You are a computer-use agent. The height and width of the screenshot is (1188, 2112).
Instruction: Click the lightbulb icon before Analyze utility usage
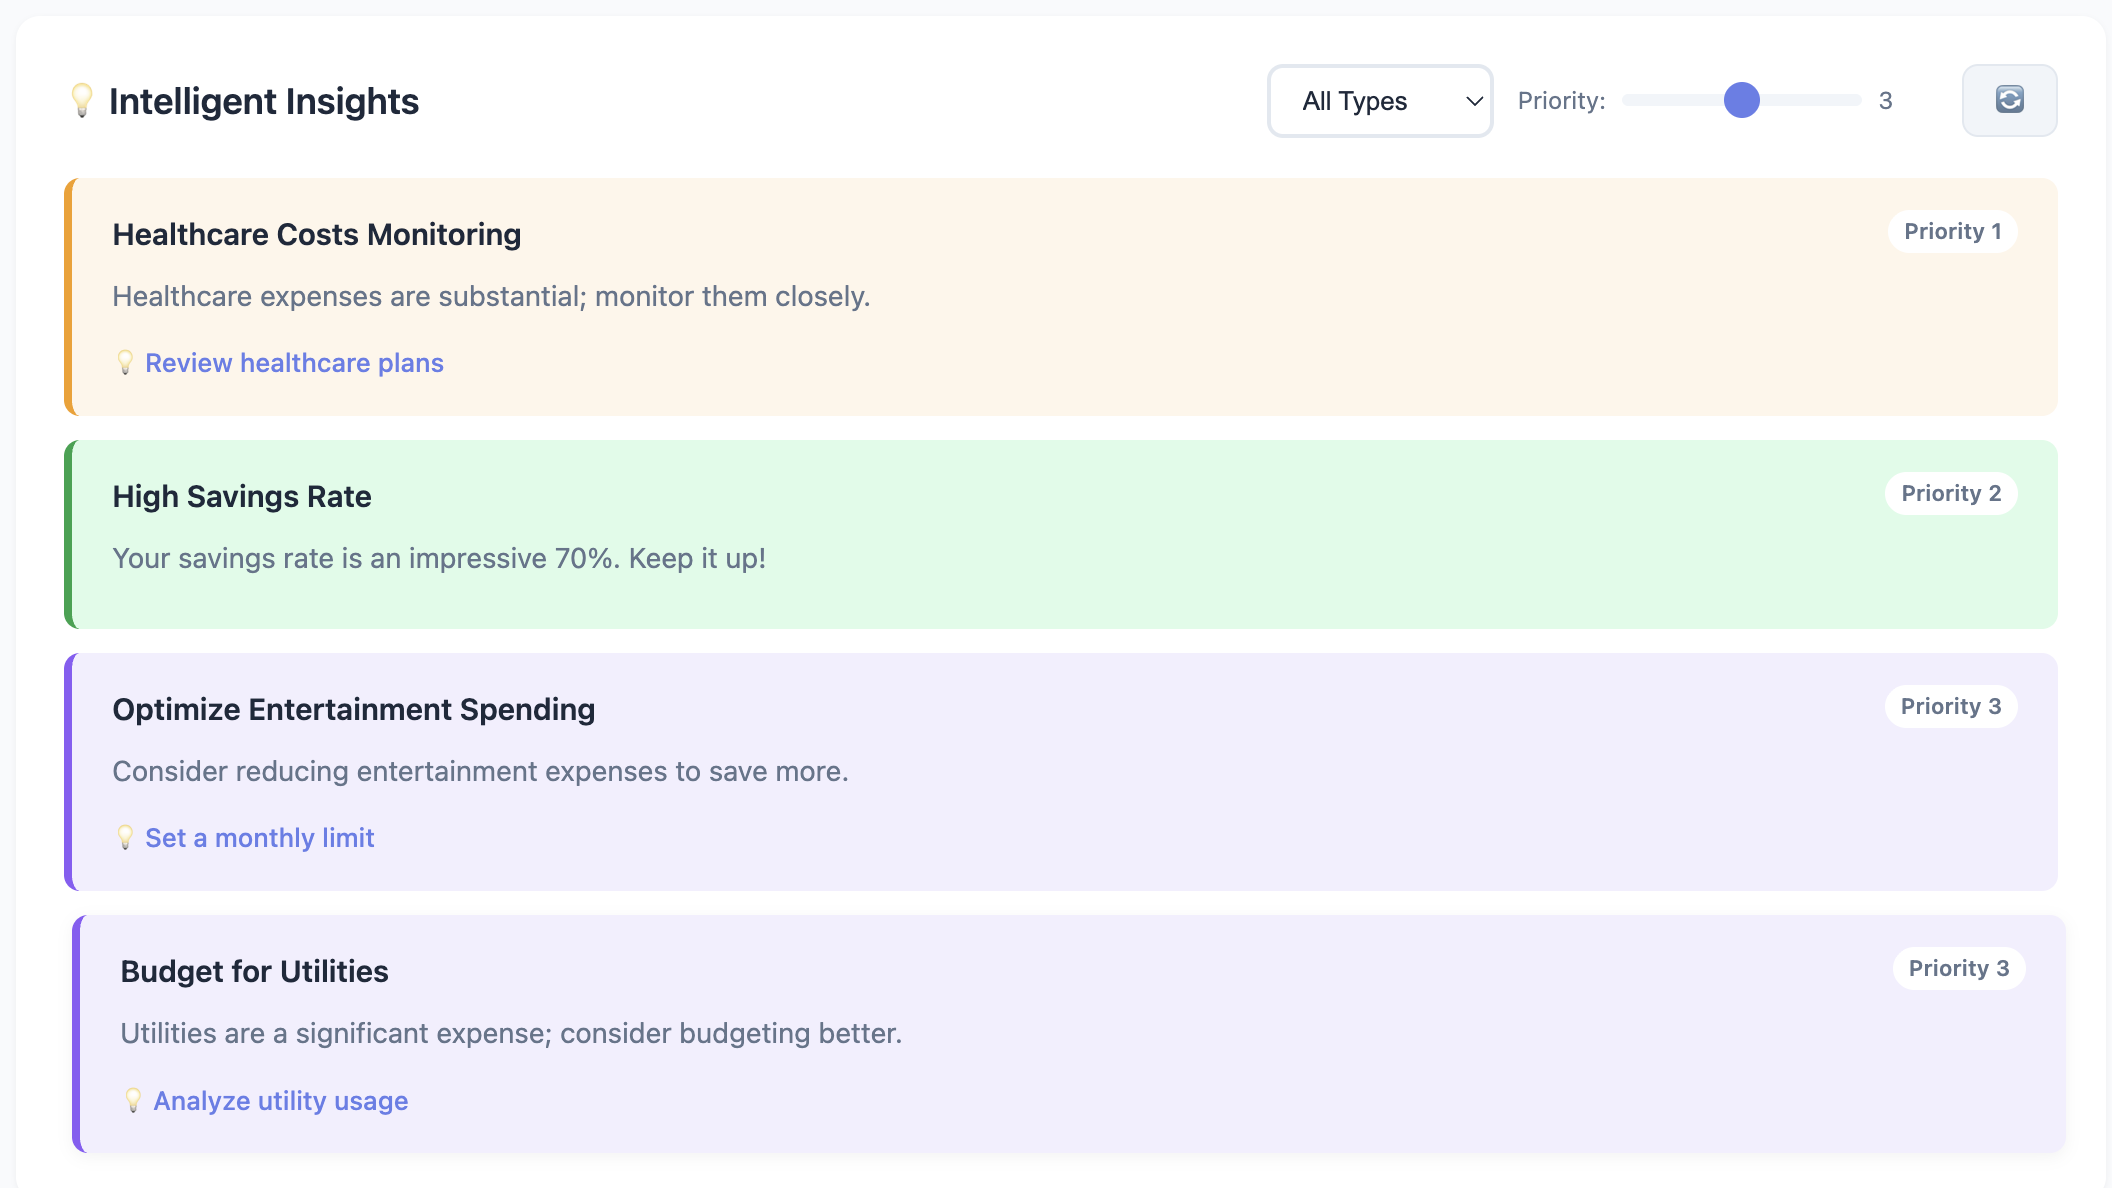pyautogui.click(x=134, y=1101)
